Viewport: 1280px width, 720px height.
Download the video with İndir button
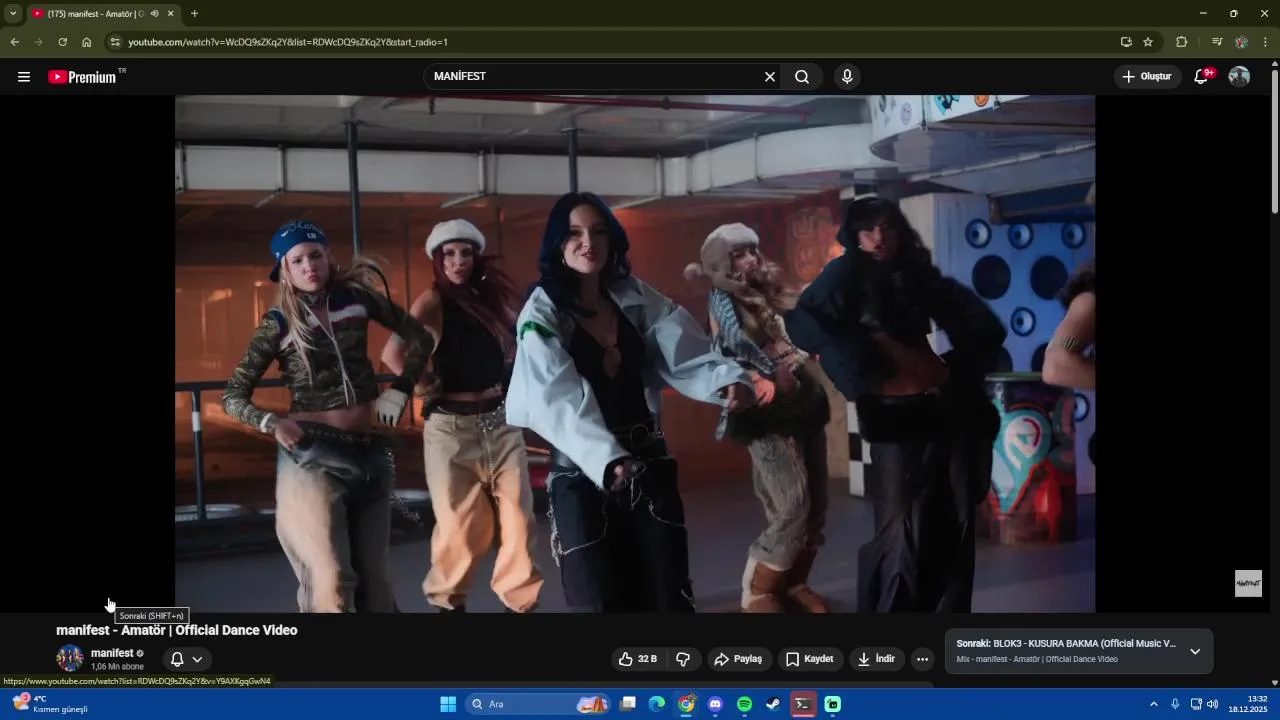877,659
